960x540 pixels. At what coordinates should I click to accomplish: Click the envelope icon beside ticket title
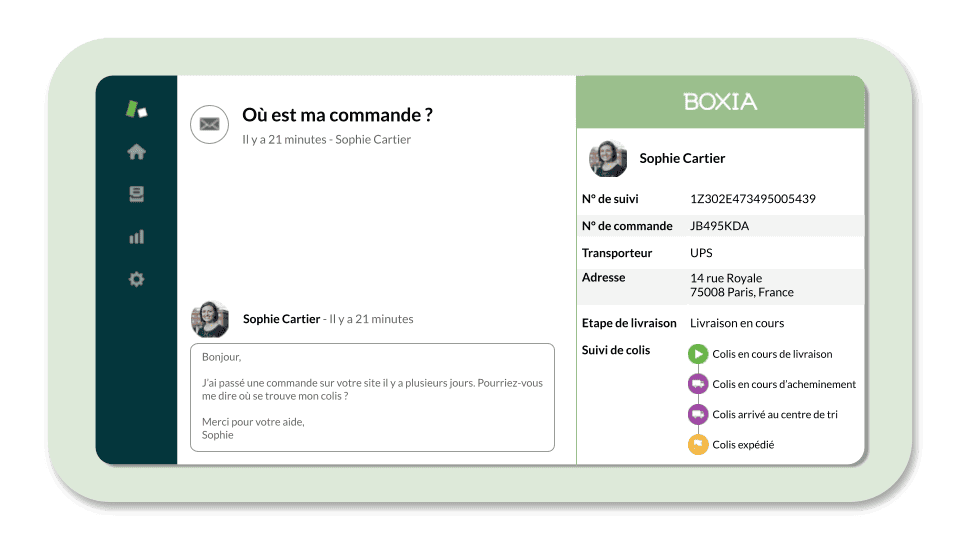pos(209,124)
